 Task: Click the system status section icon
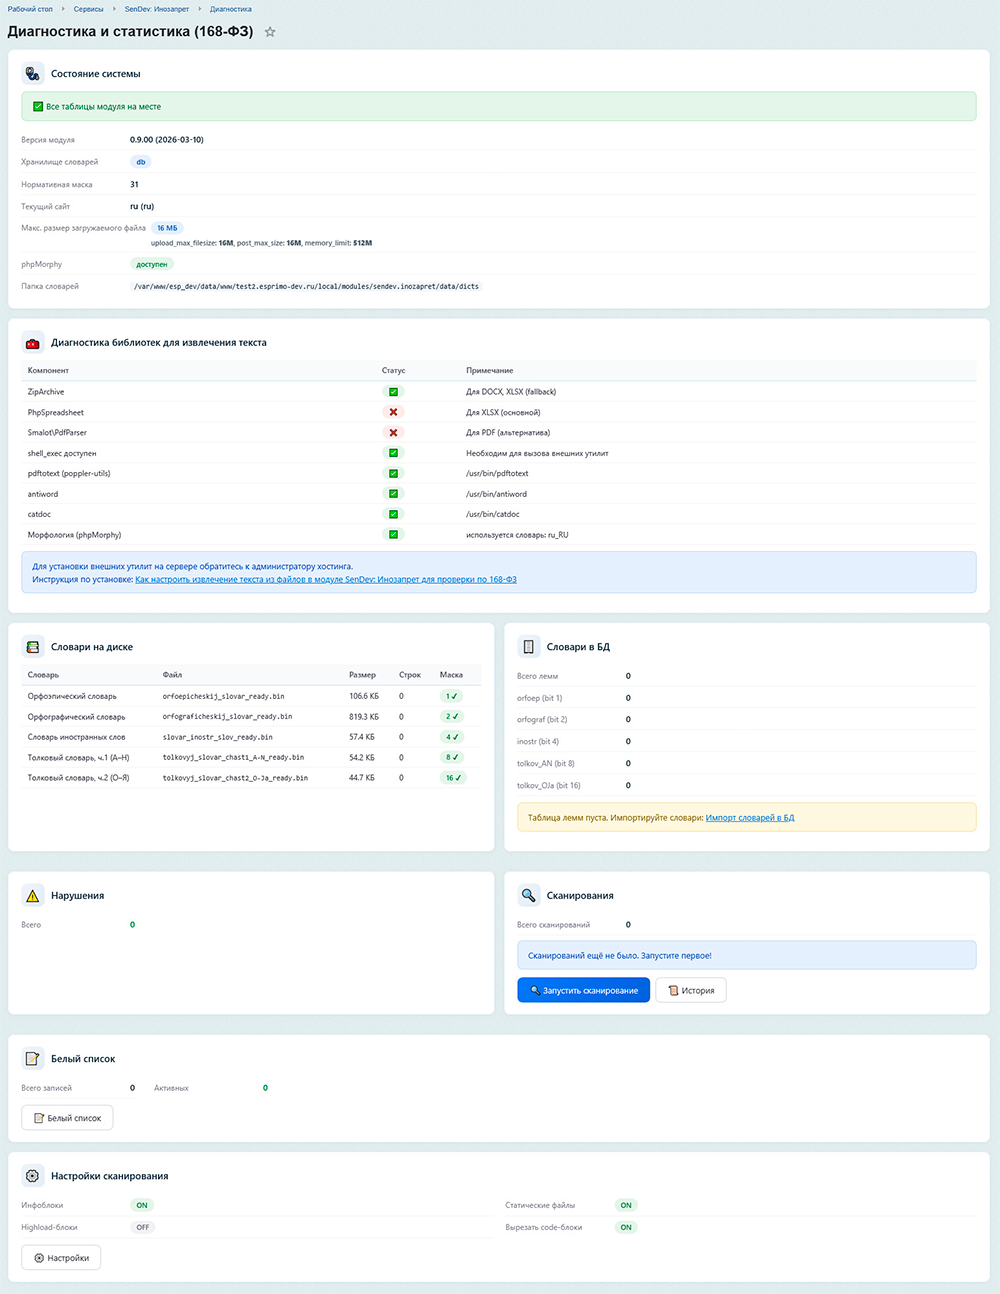[x=33, y=73]
